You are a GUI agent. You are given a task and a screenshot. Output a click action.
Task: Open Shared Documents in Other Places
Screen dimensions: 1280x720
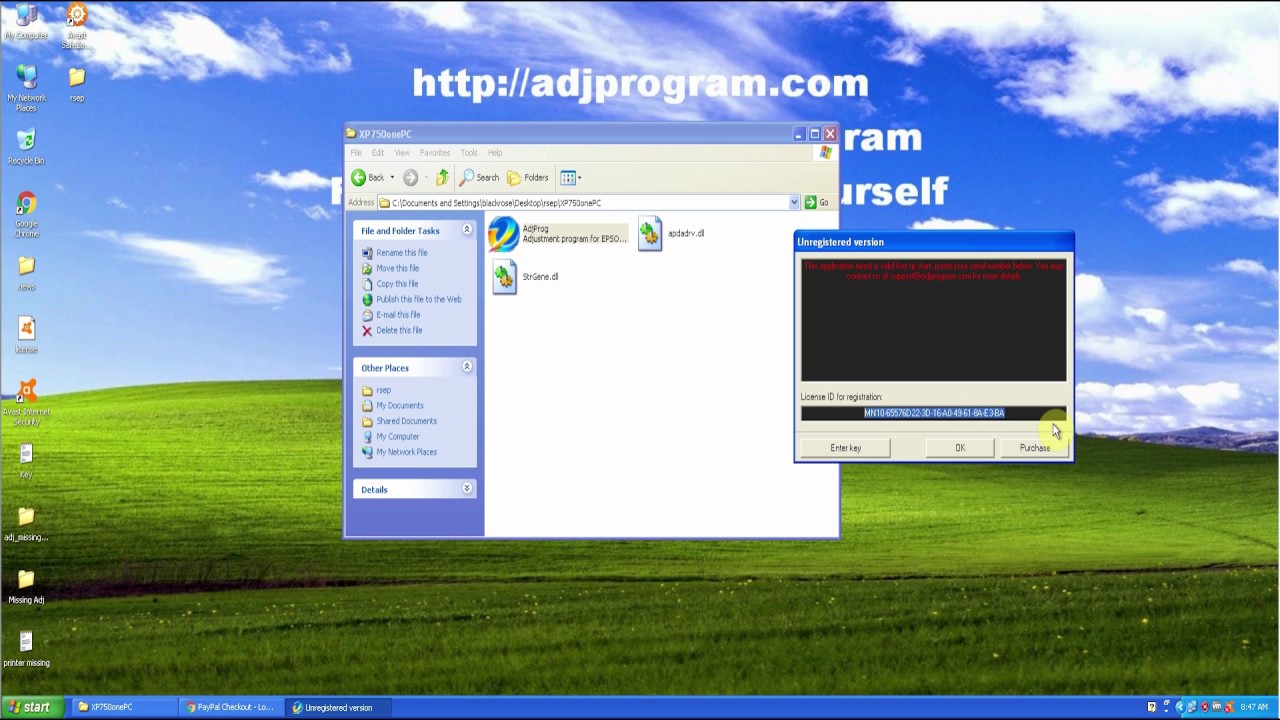point(406,421)
